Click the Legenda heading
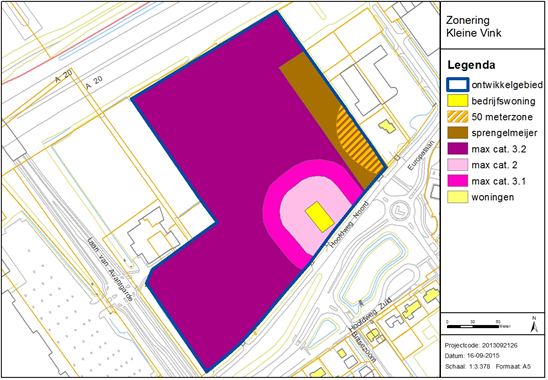Image resolution: width=548 pixels, height=380 pixels. (x=471, y=65)
